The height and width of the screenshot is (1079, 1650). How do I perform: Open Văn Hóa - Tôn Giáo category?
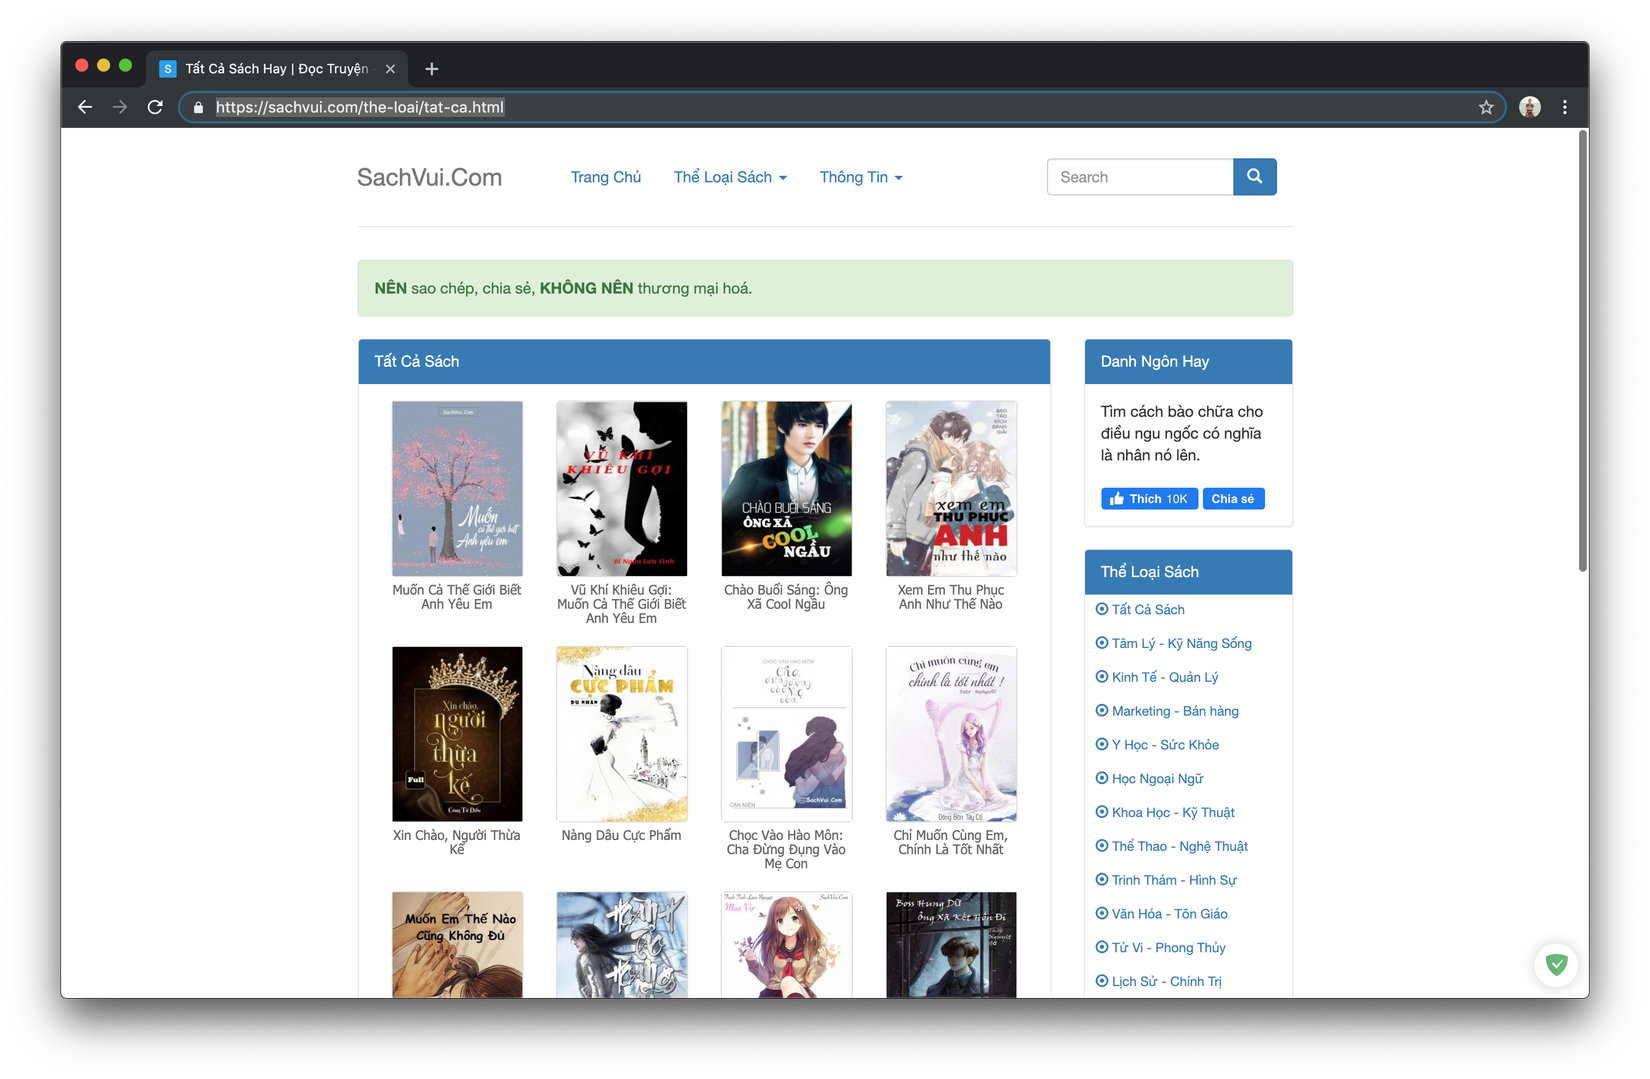tap(1170, 914)
